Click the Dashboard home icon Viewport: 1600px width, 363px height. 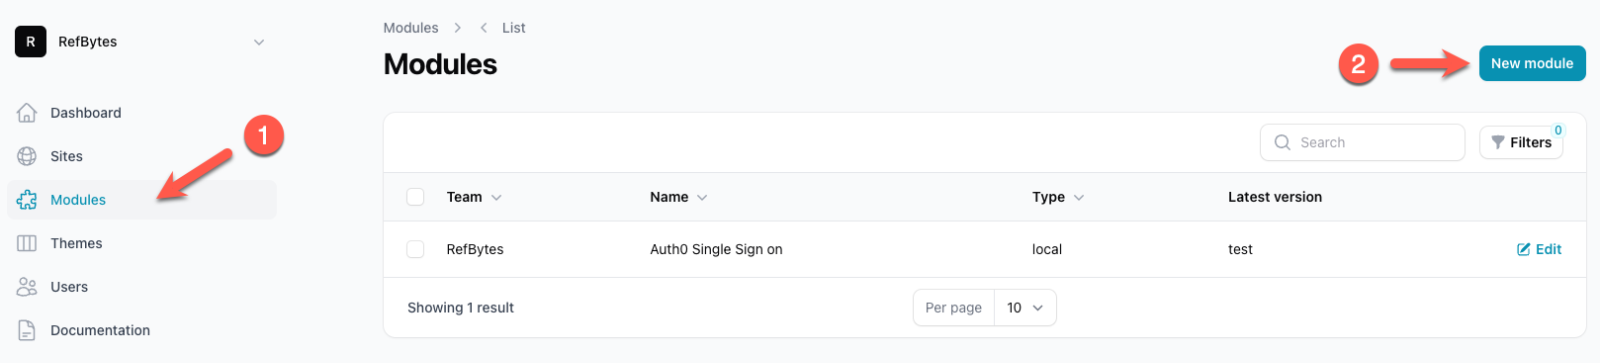coord(27,113)
